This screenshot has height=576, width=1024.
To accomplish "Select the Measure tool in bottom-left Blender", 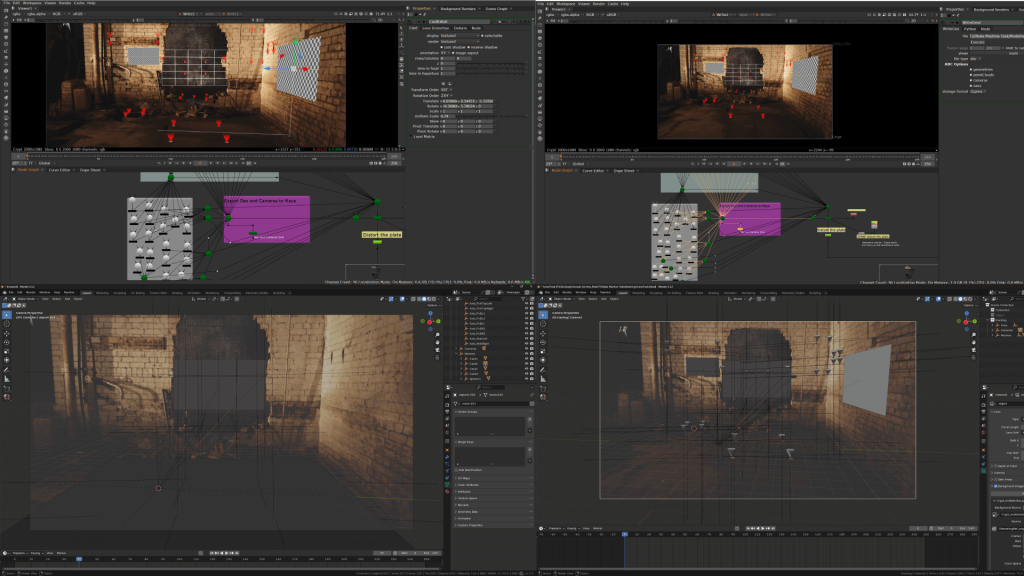I will 7,379.
